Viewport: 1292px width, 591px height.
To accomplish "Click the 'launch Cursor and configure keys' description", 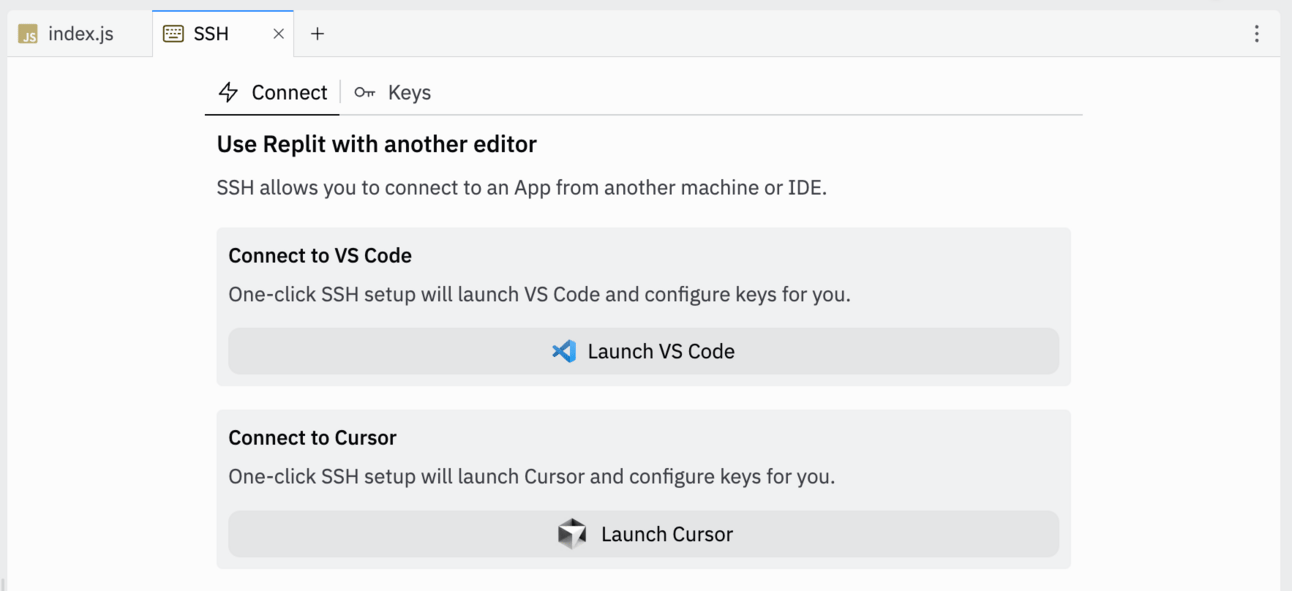I will click(x=532, y=476).
